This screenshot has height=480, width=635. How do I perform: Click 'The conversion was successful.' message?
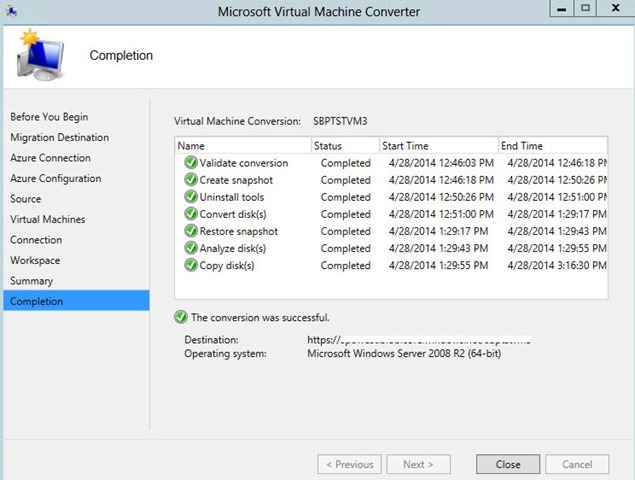tap(260, 317)
